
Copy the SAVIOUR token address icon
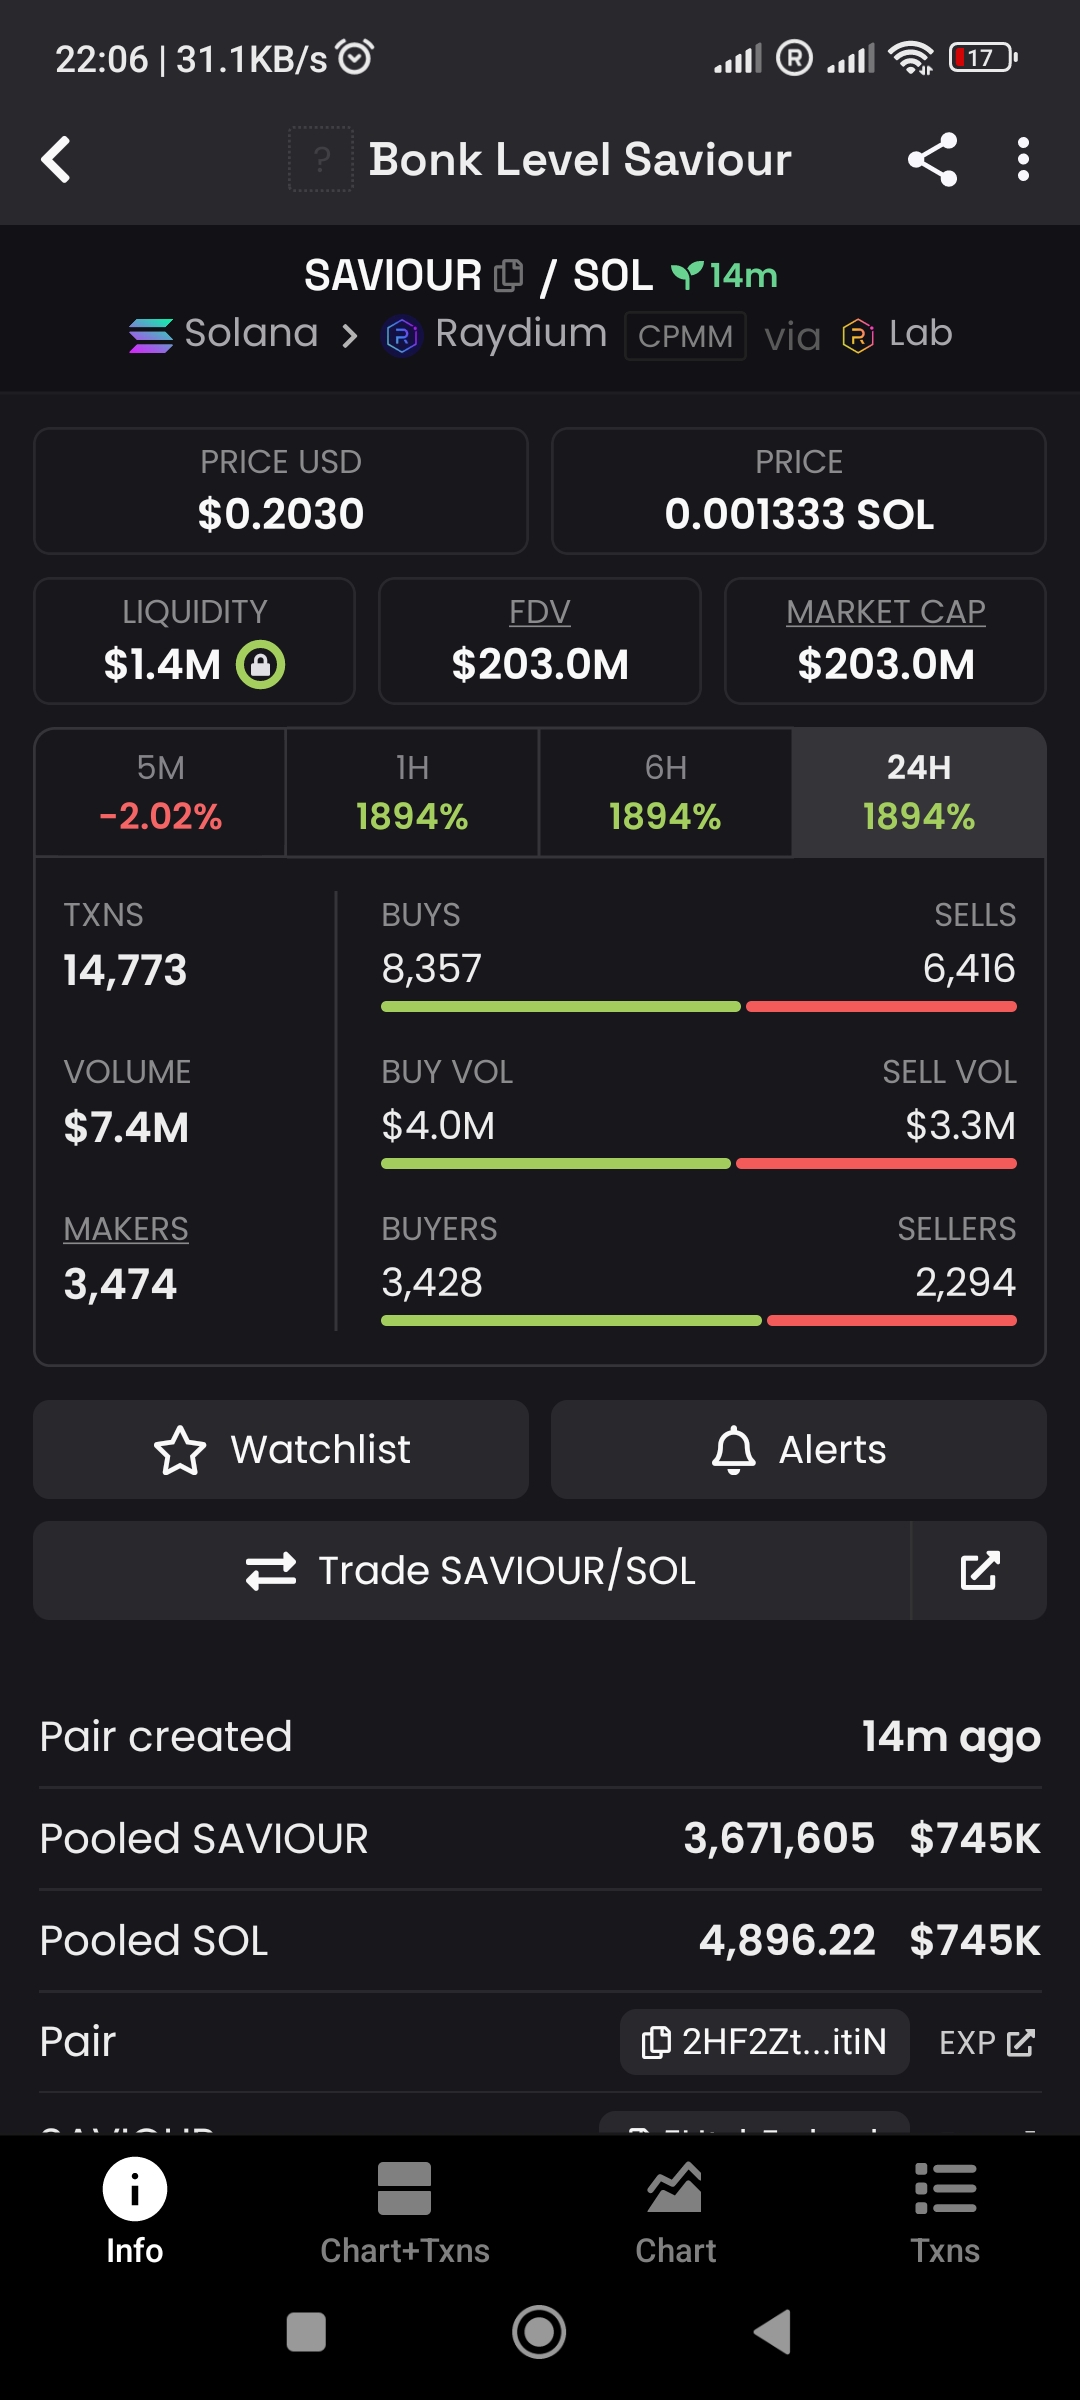[x=508, y=275]
